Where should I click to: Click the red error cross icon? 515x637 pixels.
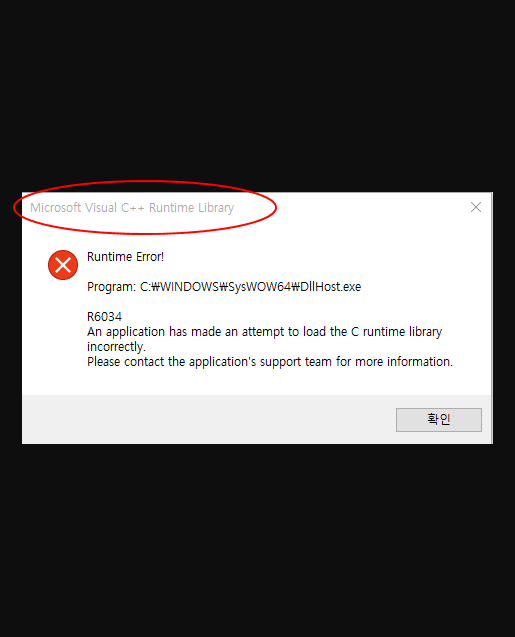(x=63, y=265)
